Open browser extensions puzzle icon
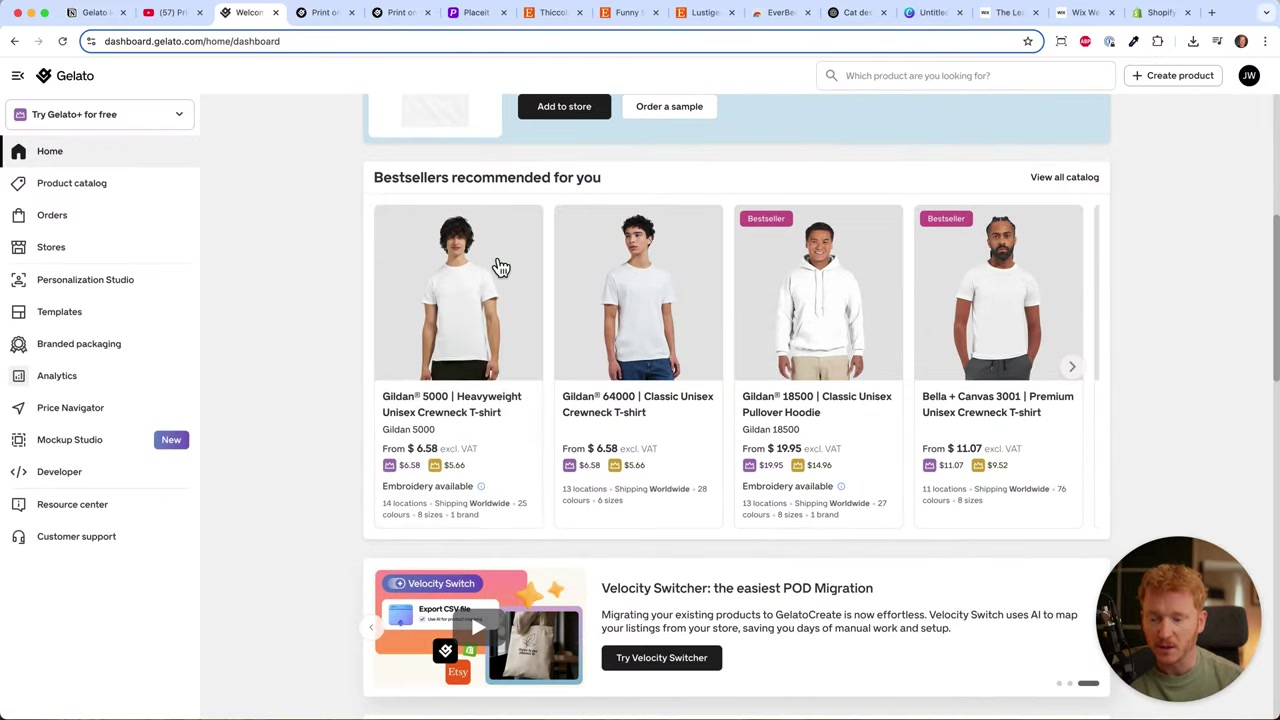 coord(1157,41)
